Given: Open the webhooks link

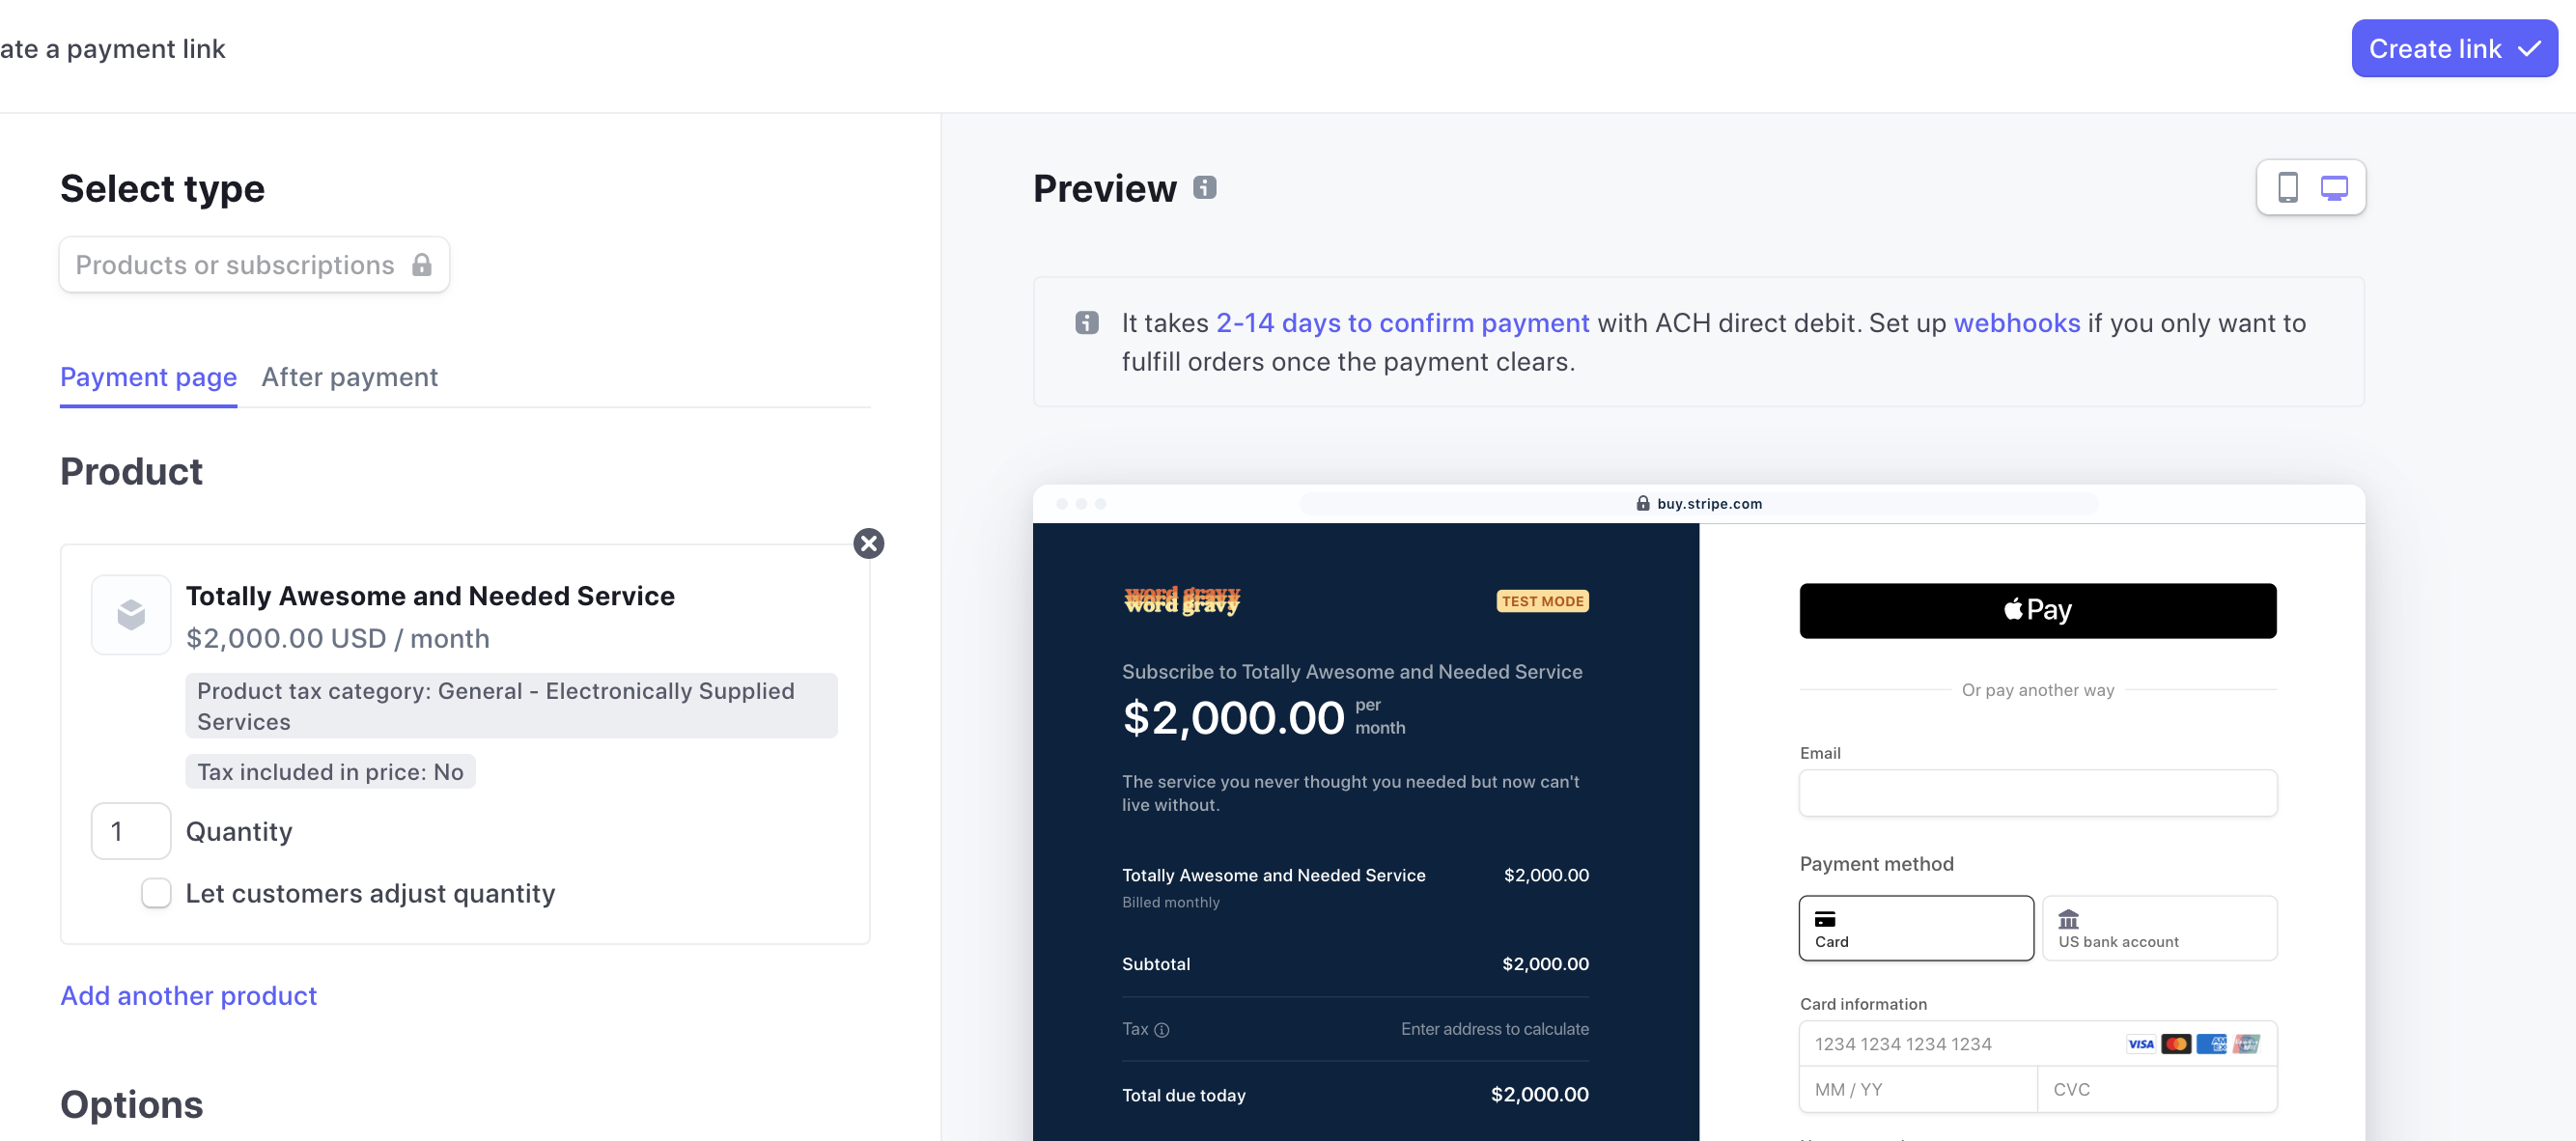Looking at the screenshot, I should (2016, 323).
